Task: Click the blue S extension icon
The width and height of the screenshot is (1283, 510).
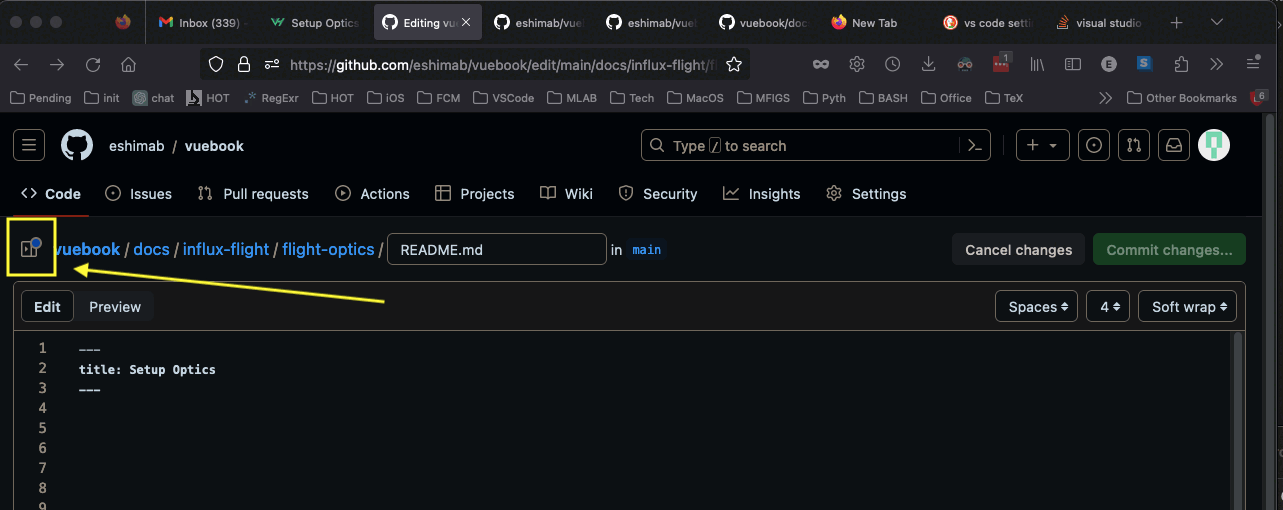Action: click(1145, 64)
